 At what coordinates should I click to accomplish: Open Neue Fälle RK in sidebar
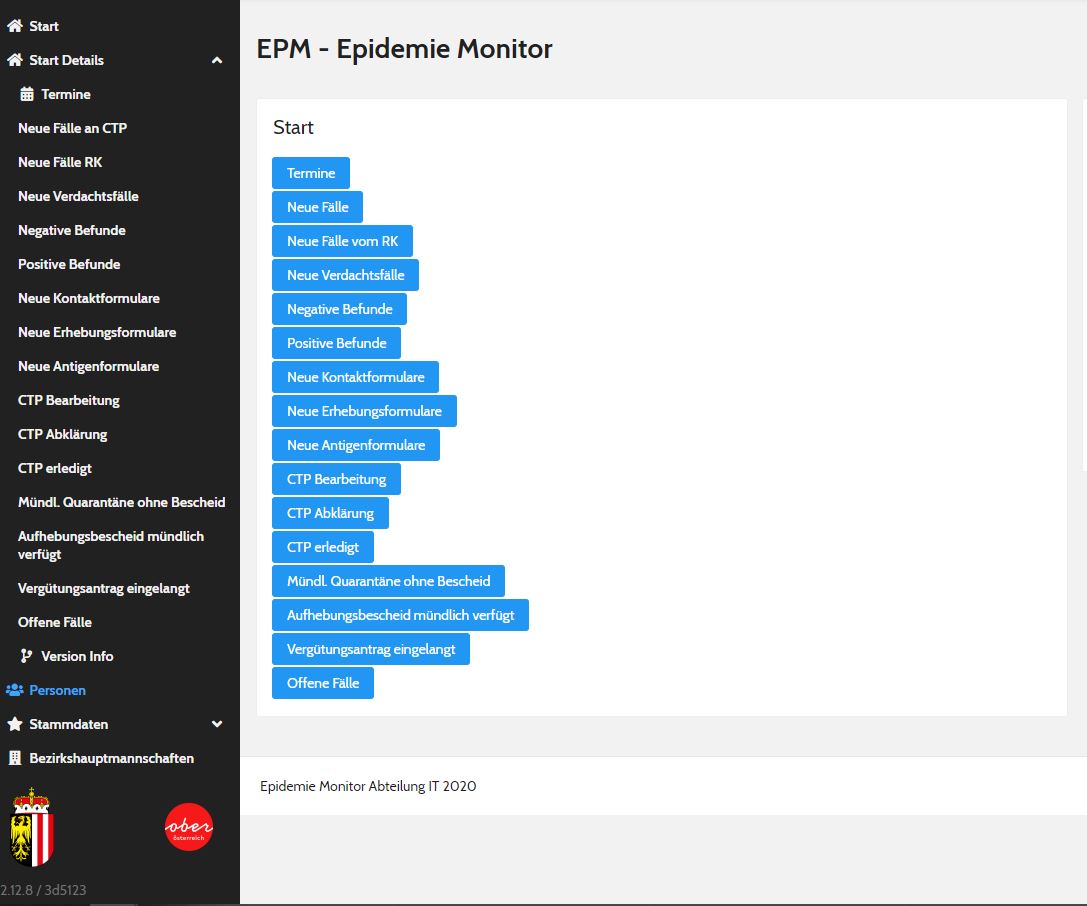click(60, 162)
